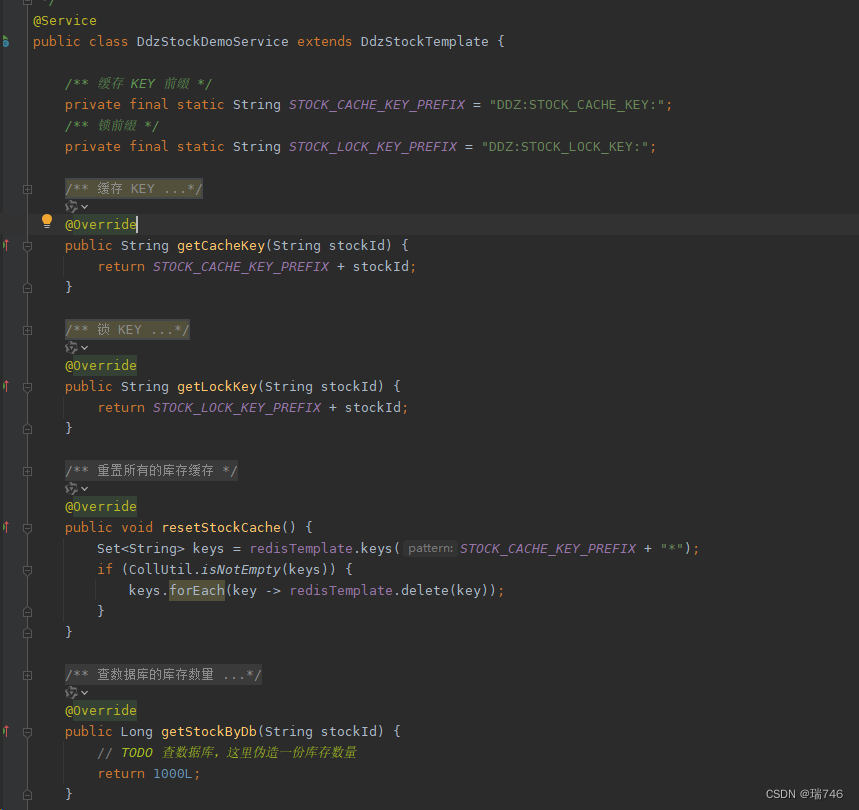This screenshot has width=859, height=810.
Task: Collapse the getLockKey method body
Action: (x=27, y=386)
